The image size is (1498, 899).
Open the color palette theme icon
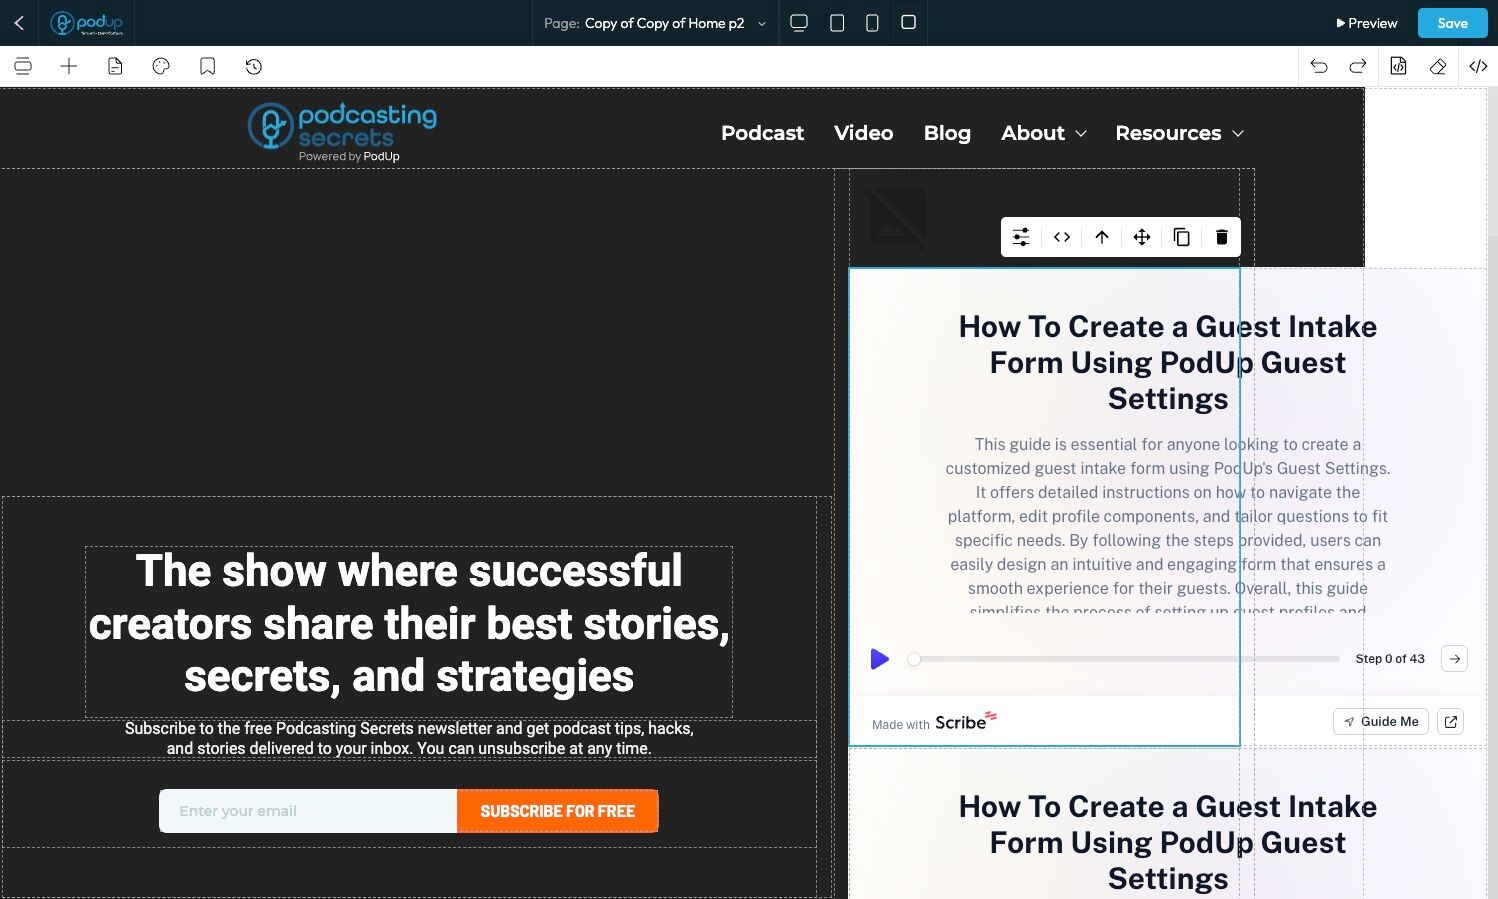(x=161, y=67)
